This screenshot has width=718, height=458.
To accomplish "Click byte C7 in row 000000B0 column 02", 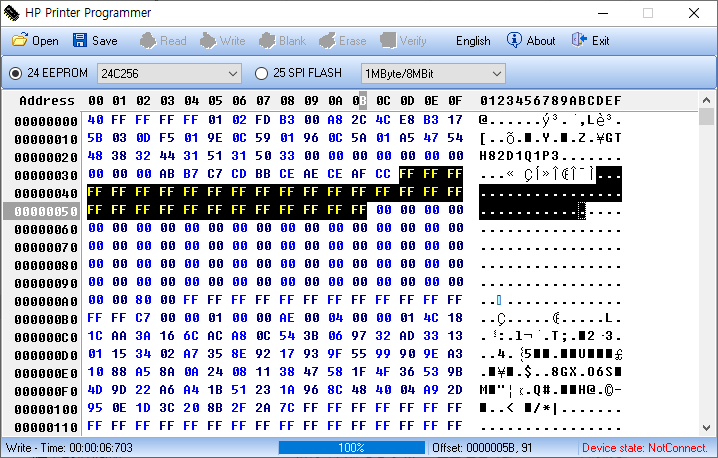I will click(143, 318).
